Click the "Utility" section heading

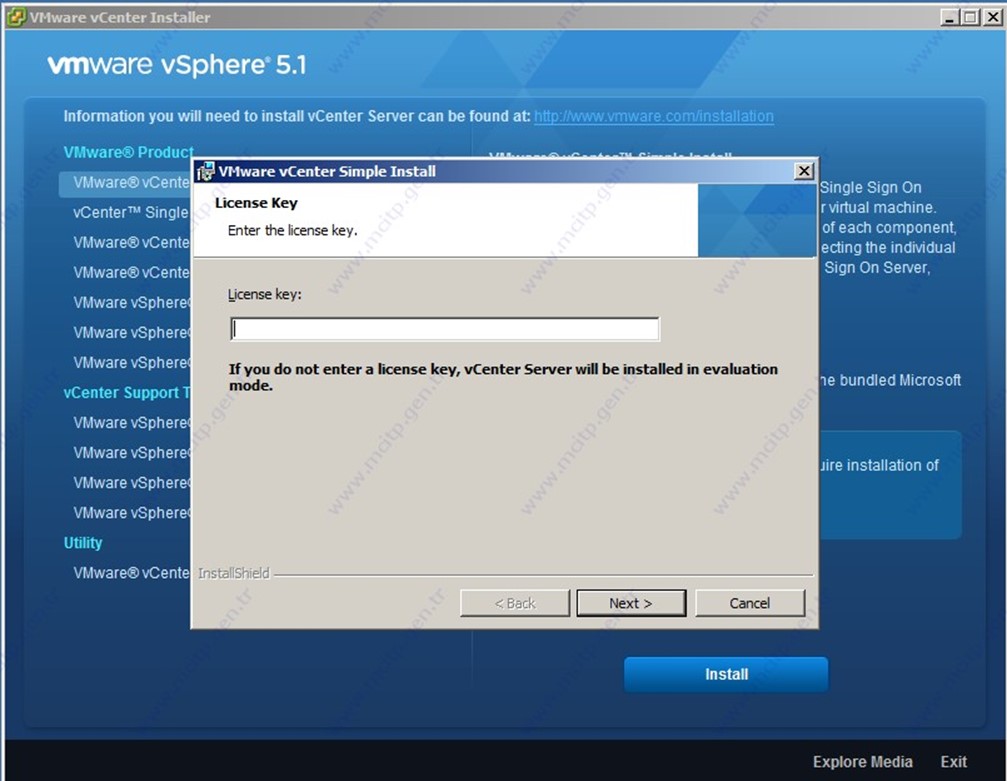click(x=83, y=543)
